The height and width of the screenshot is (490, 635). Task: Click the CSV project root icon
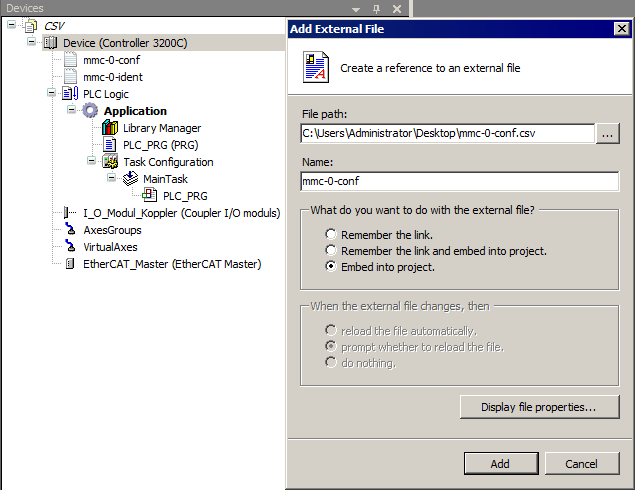point(30,26)
